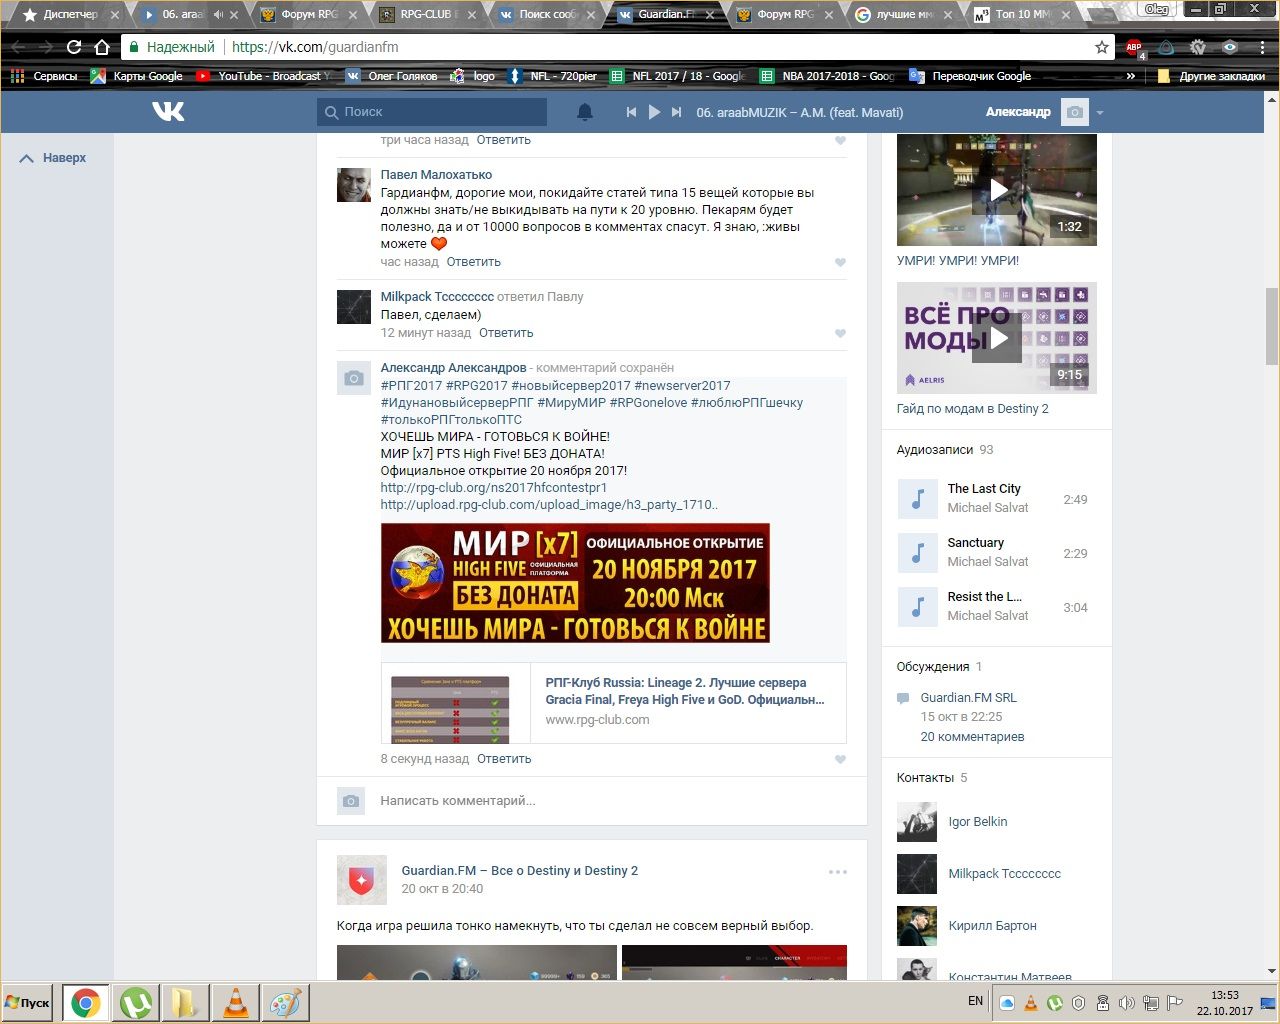Open the МИР x7 banner image
Viewport: 1280px width, 1024px height.
coord(575,583)
